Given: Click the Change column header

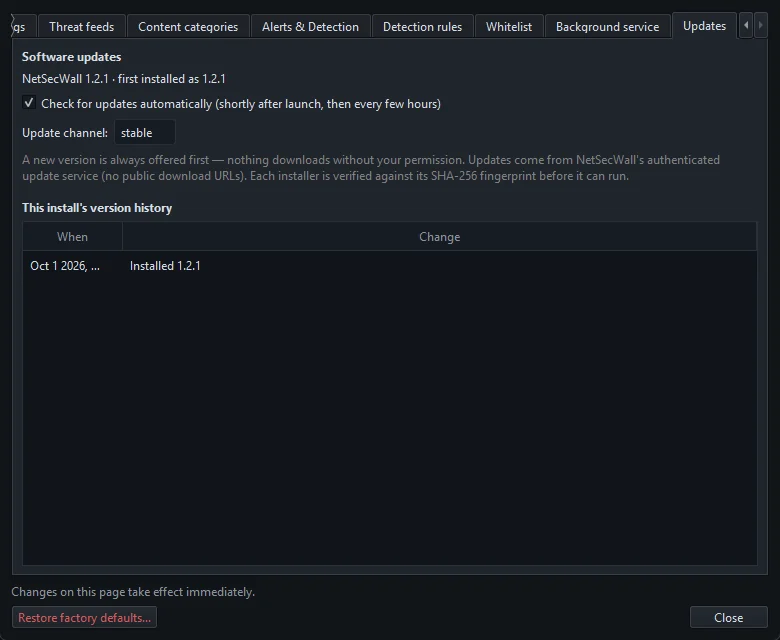Looking at the screenshot, I should pyautogui.click(x=440, y=237).
